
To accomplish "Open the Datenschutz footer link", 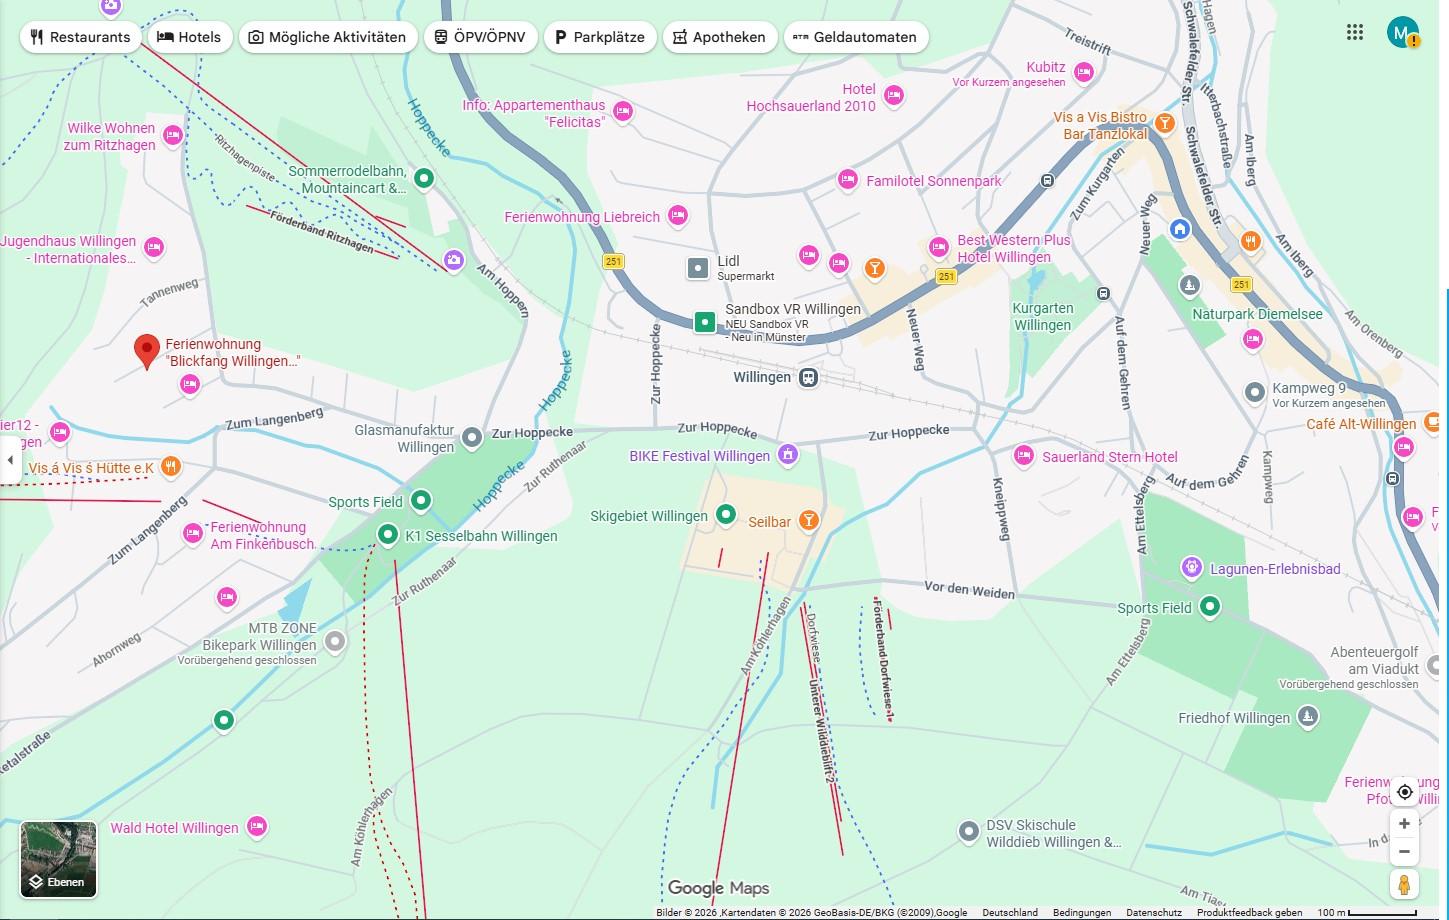I will pyautogui.click(x=1153, y=912).
